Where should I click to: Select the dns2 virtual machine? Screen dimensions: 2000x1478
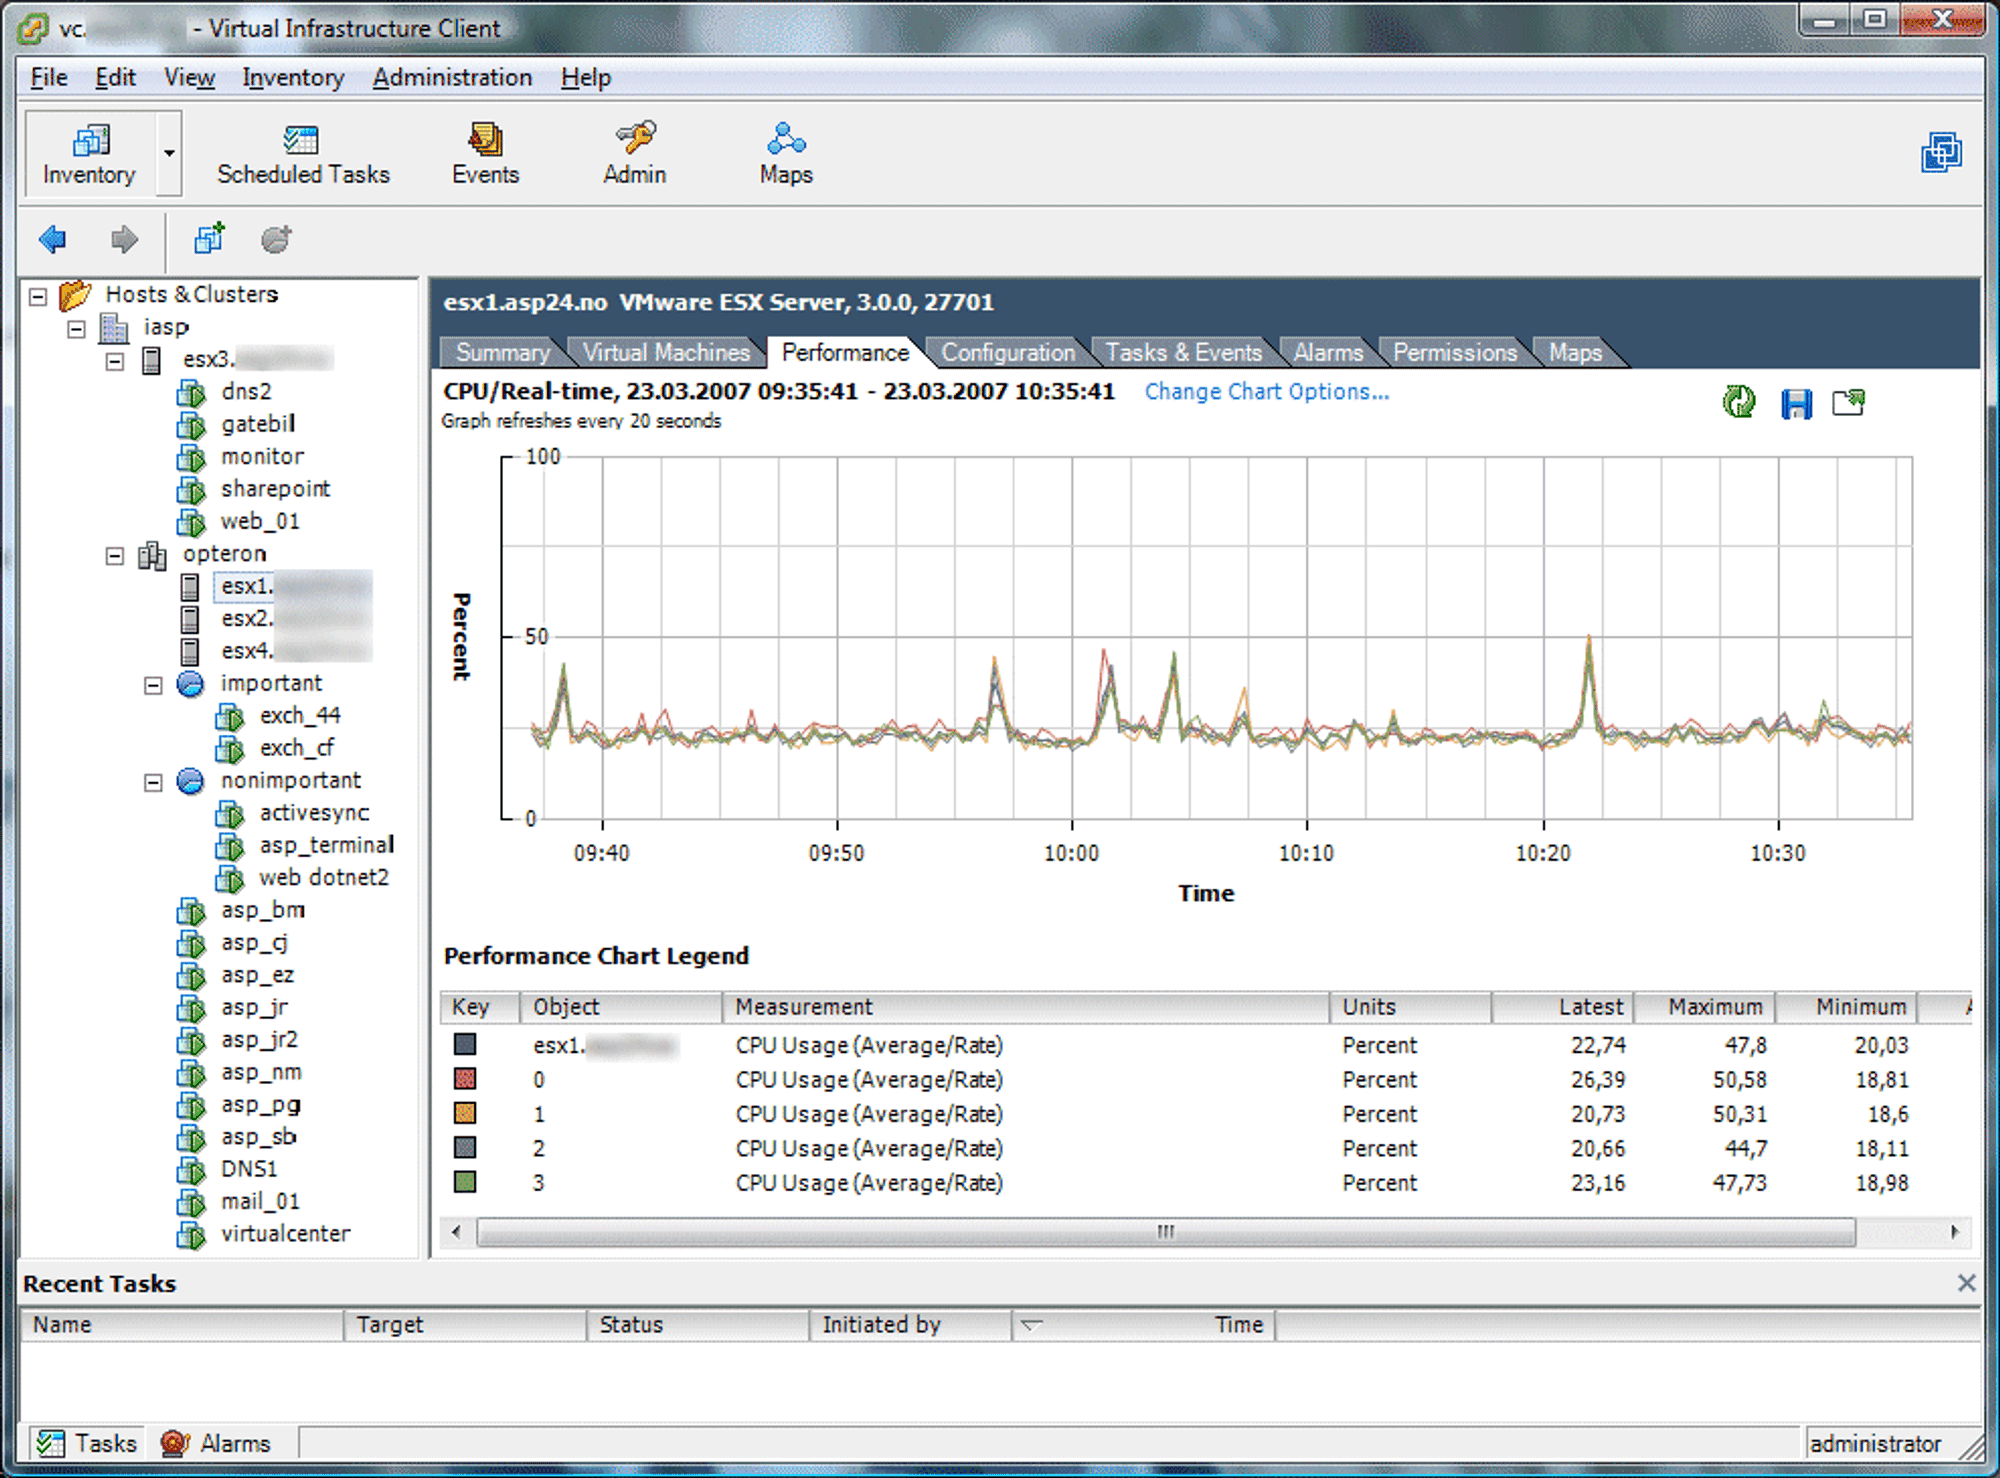coord(246,392)
